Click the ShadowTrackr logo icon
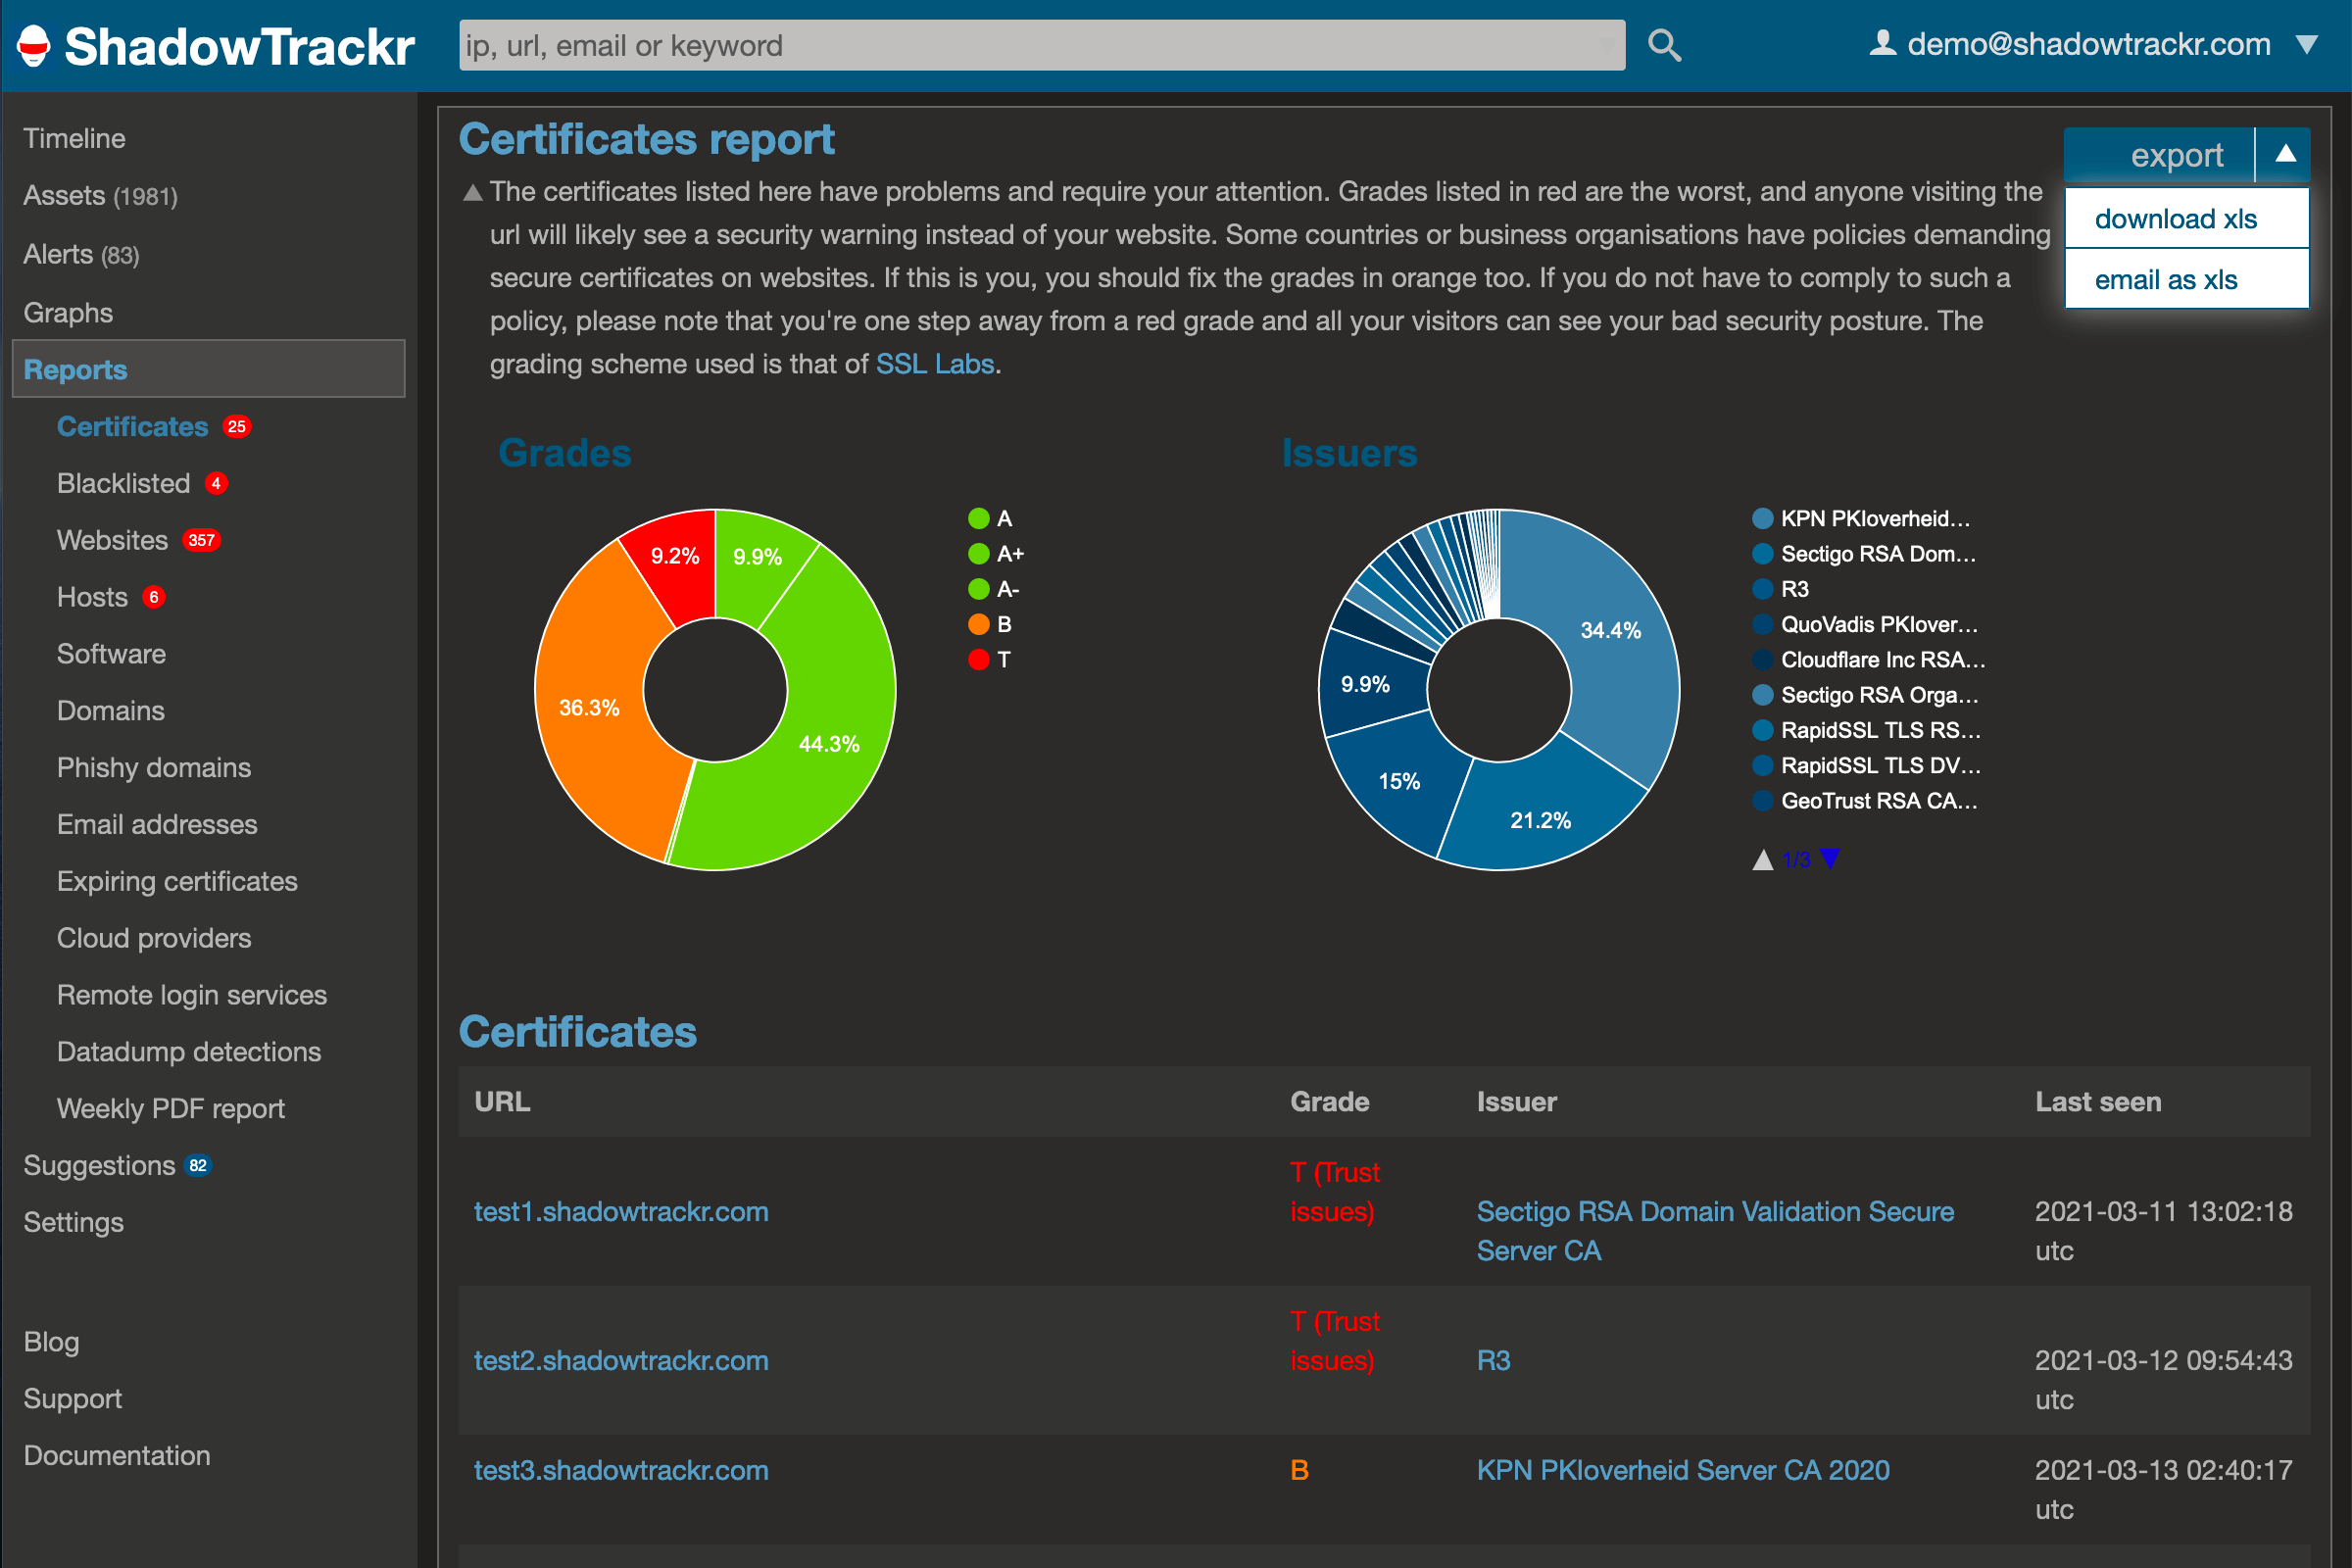2352x1568 pixels. pos(31,44)
